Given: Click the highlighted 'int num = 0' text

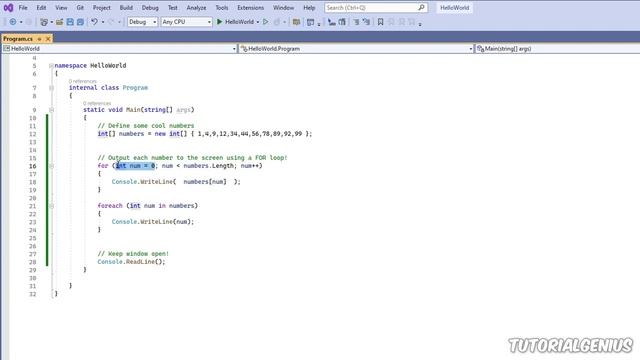Looking at the screenshot, I should [135, 166].
